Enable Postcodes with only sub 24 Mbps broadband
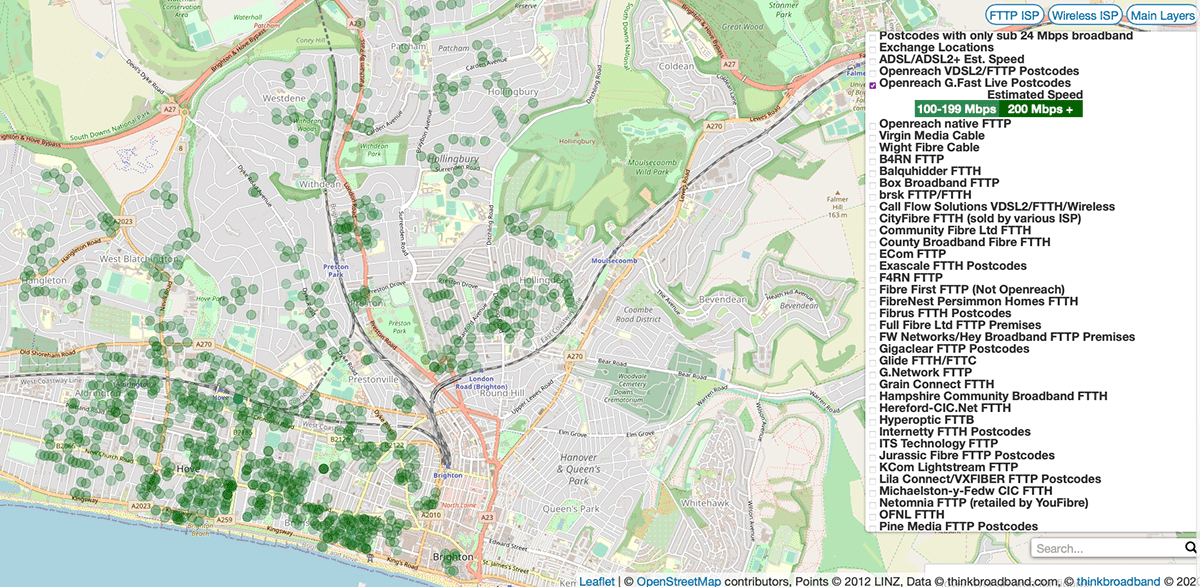Image resolution: width=1200 pixels, height=587 pixels. point(873,36)
